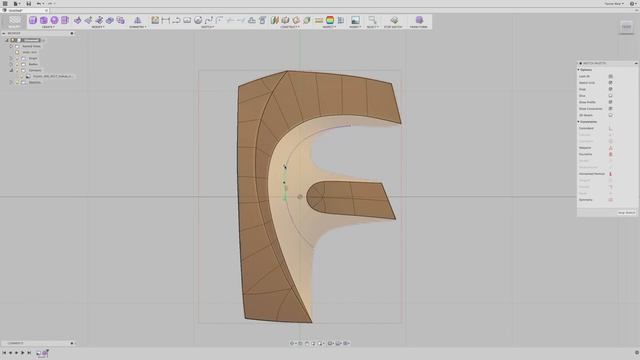Screen dimensions: 640x360
Task: Click the Create Sketch icon
Action: click(155, 20)
